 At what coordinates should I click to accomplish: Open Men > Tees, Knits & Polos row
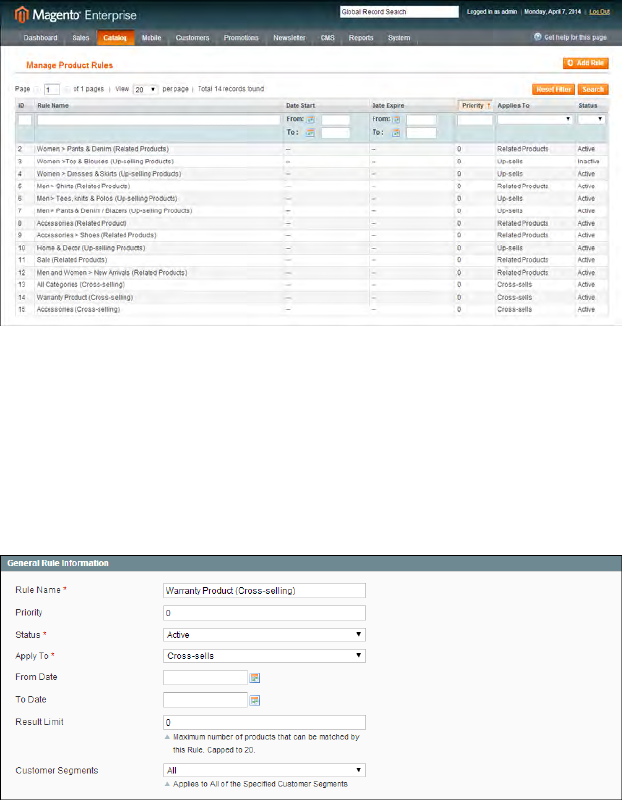click(x=312, y=198)
